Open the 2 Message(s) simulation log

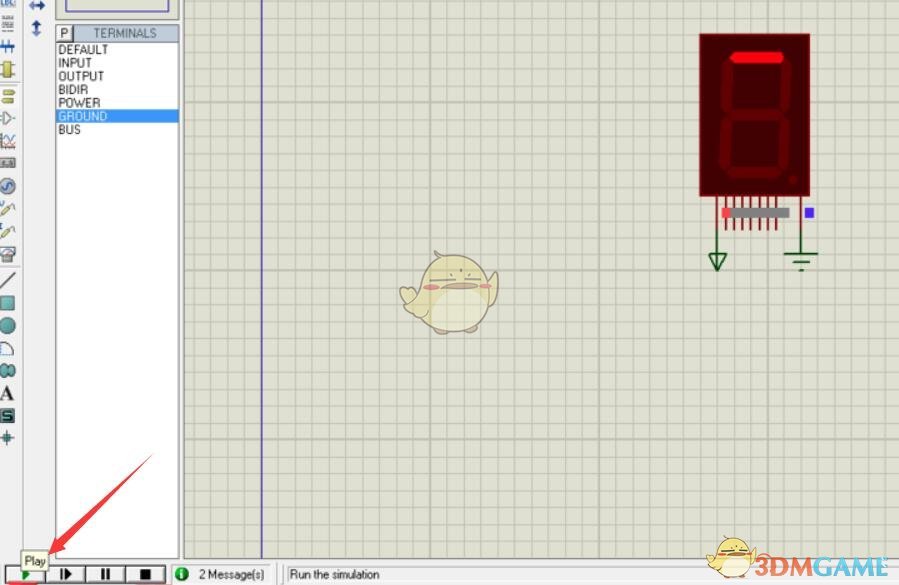(x=232, y=574)
